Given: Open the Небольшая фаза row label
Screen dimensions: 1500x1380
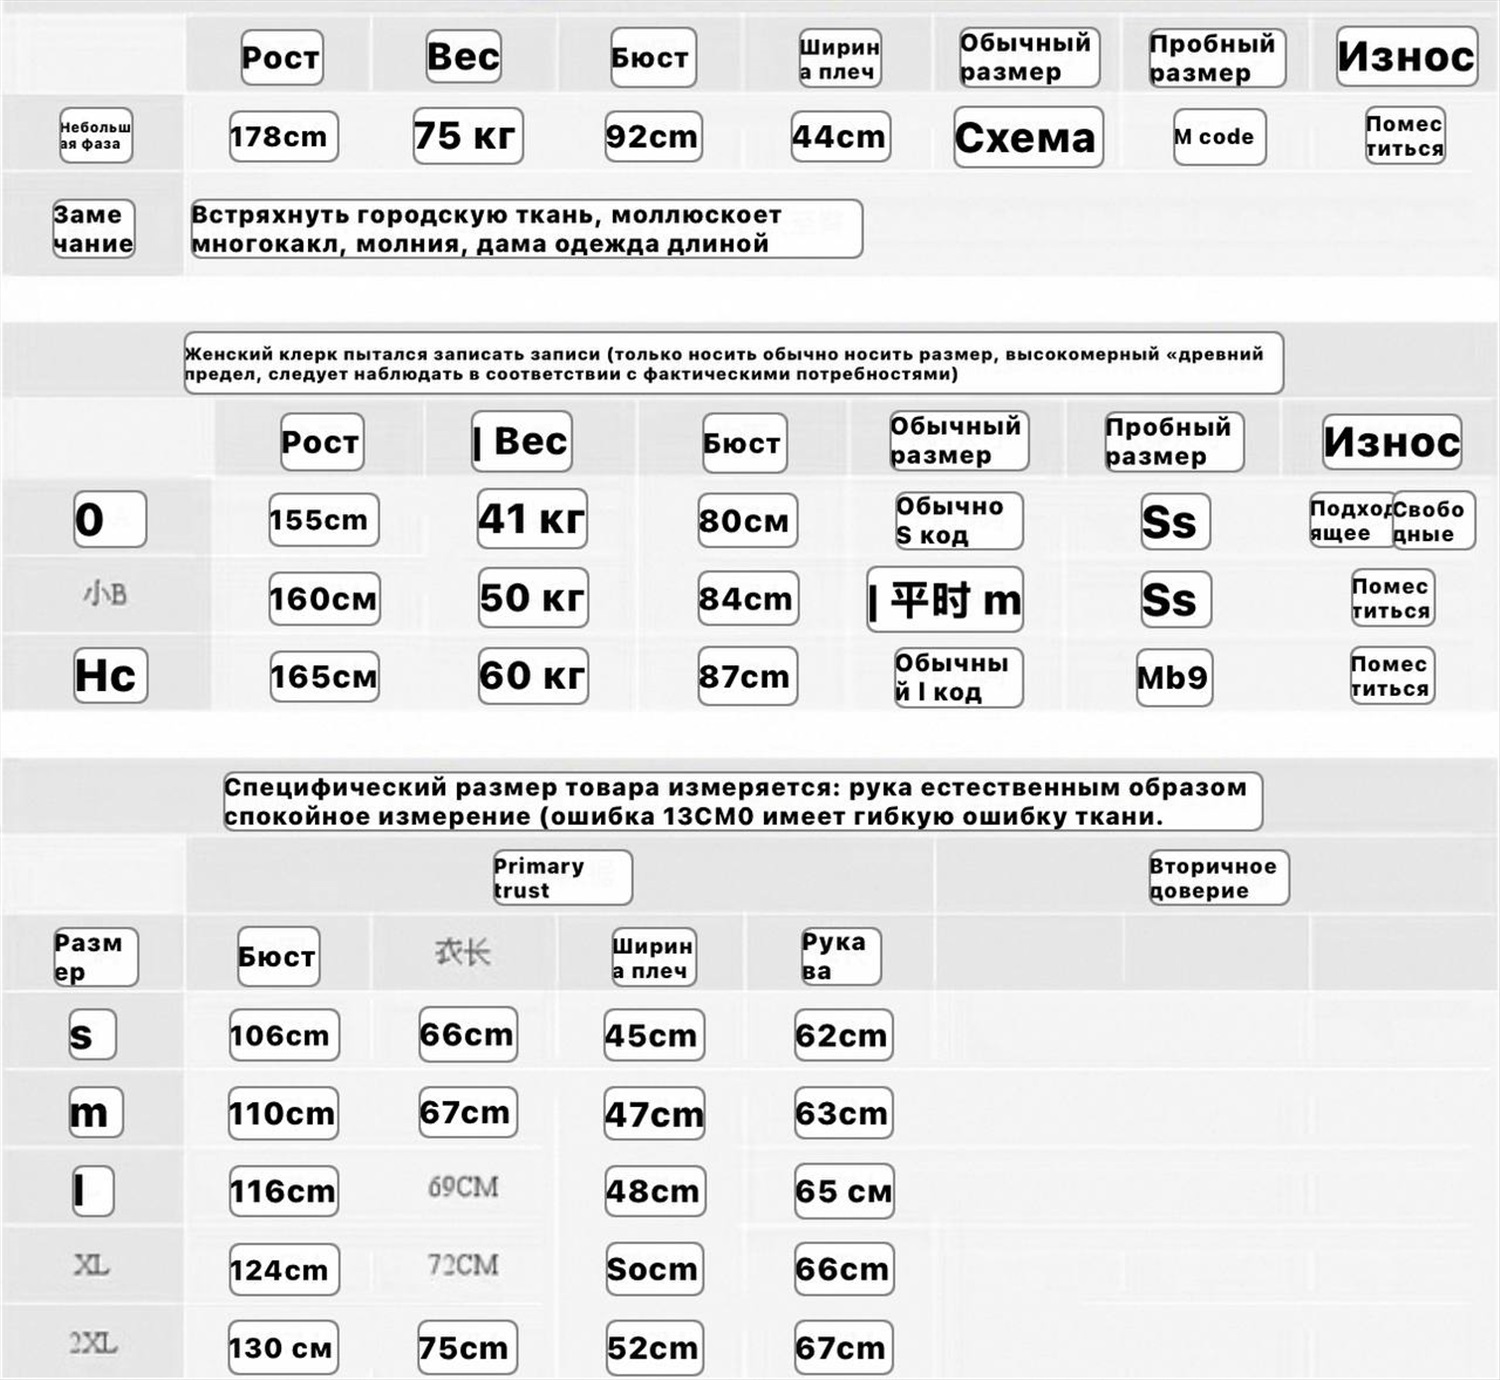Looking at the screenshot, I should 95,136.
